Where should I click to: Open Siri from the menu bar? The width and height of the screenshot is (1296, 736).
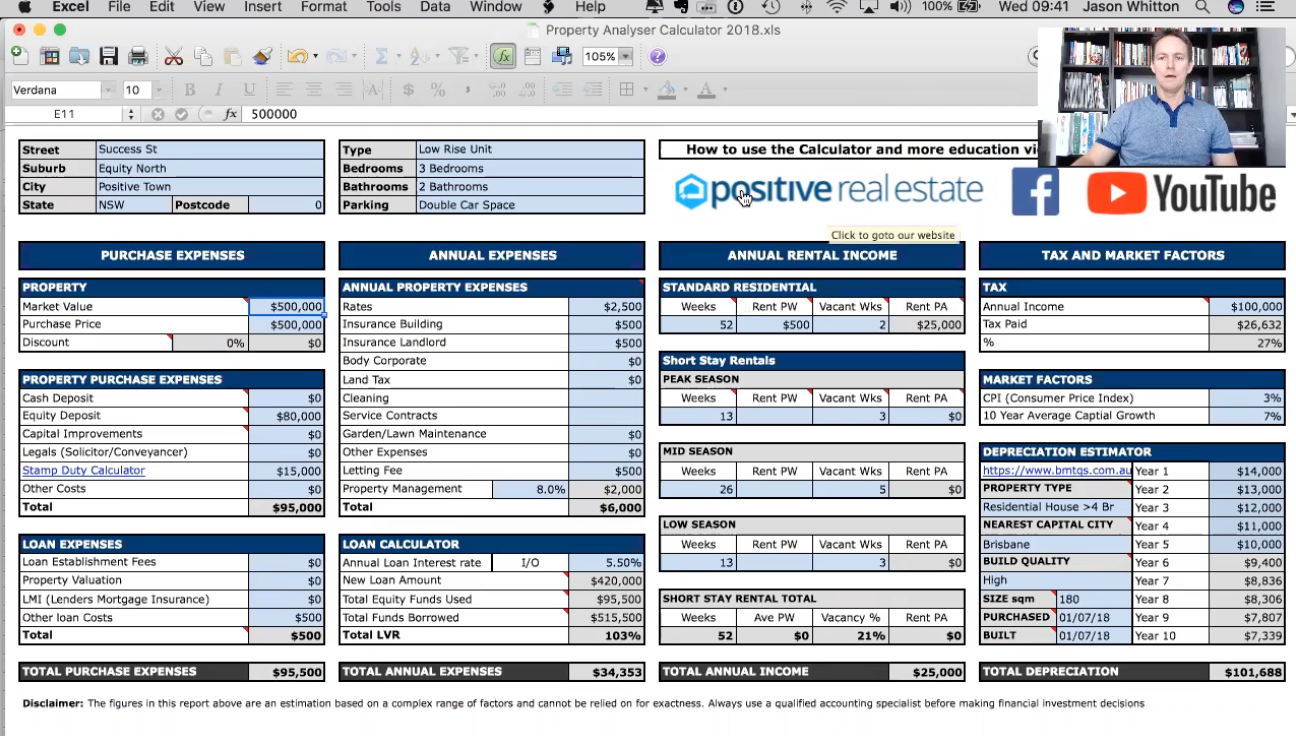click(x=1235, y=7)
